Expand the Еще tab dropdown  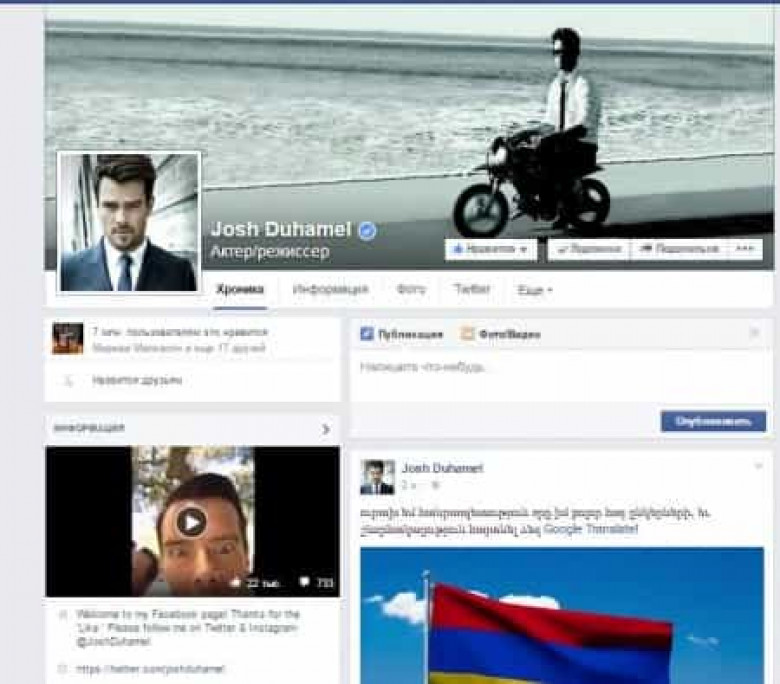pyautogui.click(x=535, y=290)
